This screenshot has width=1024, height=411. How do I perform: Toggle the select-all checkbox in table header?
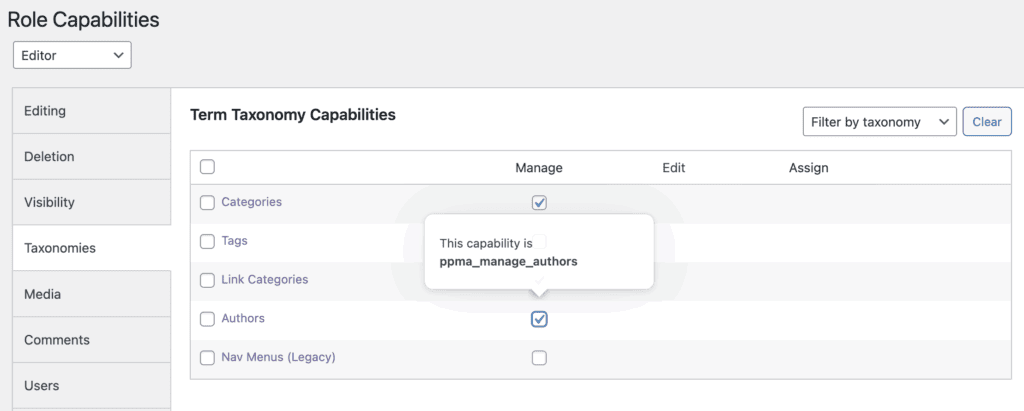click(x=207, y=168)
